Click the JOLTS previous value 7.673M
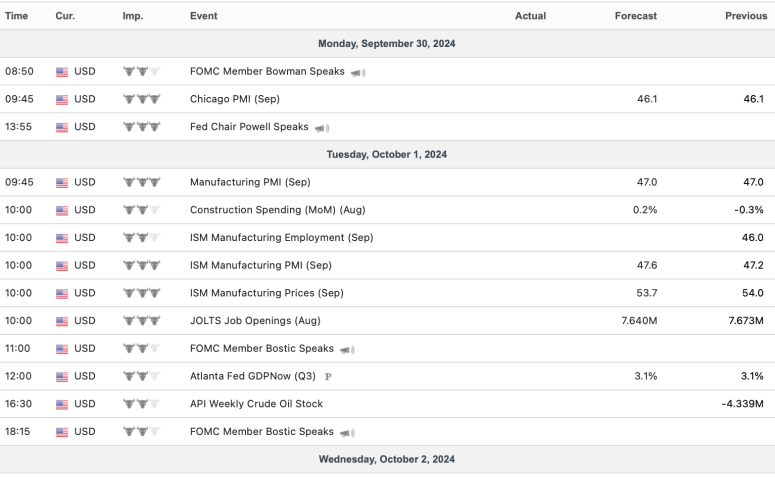 (746, 320)
